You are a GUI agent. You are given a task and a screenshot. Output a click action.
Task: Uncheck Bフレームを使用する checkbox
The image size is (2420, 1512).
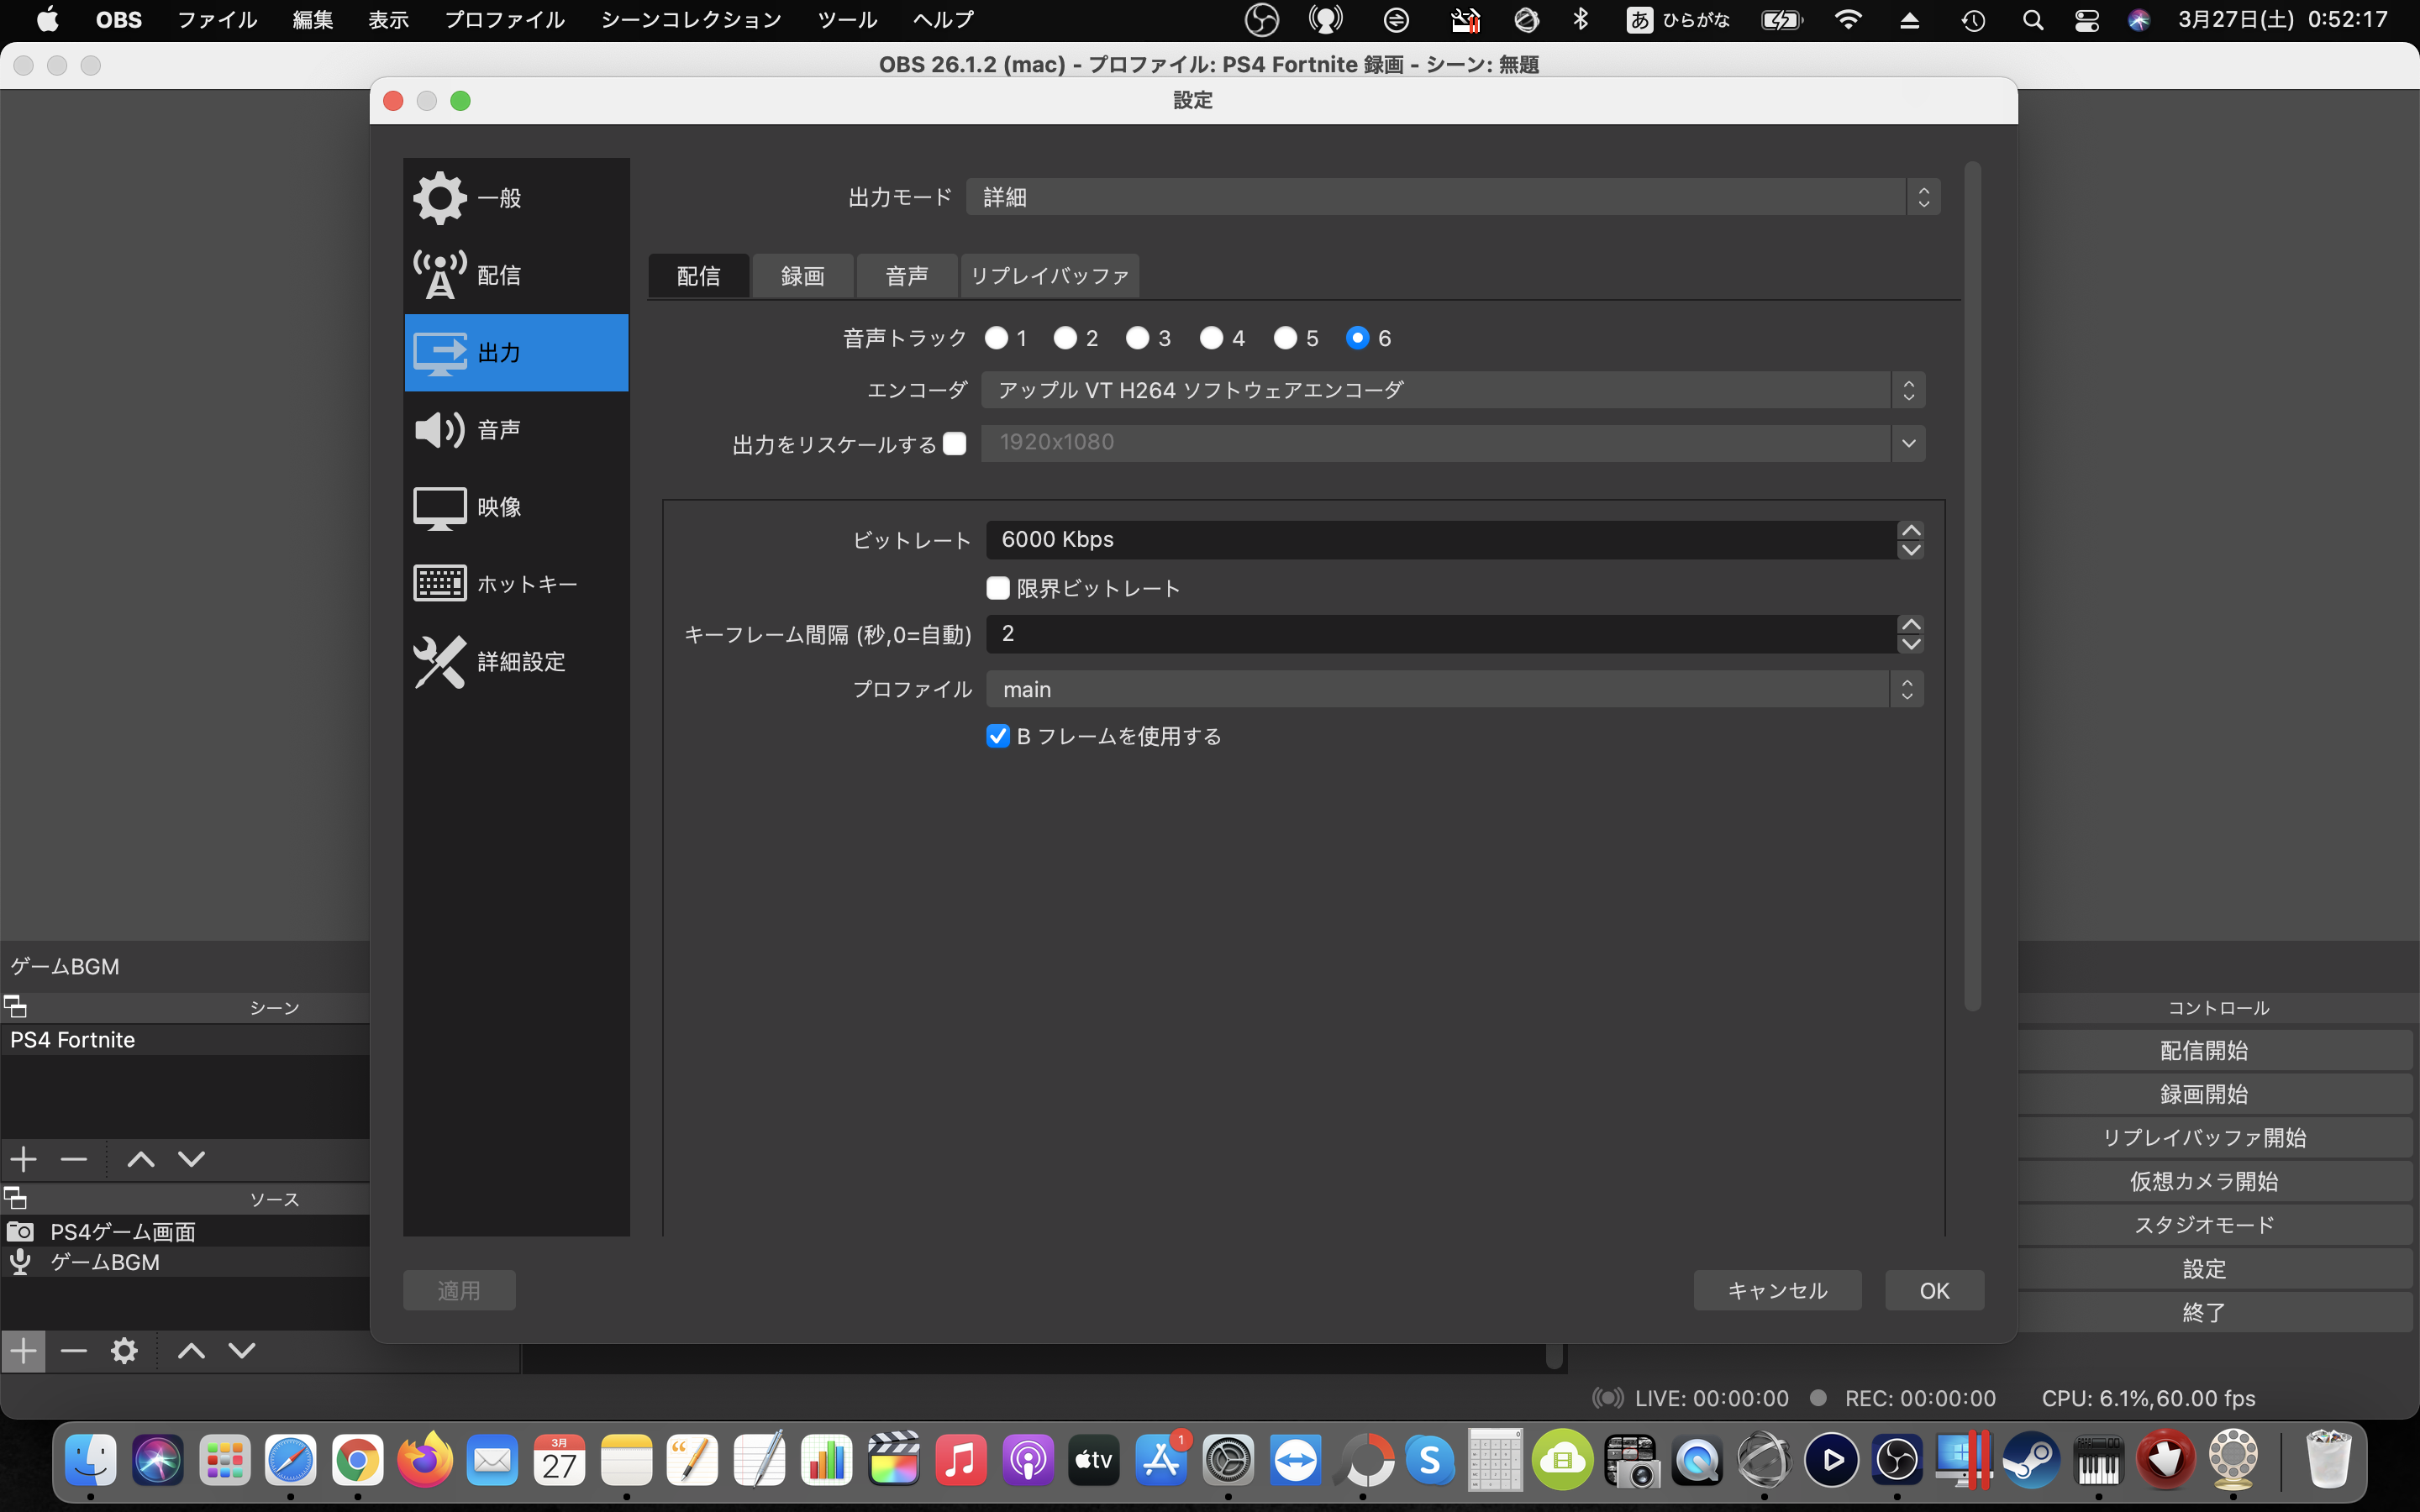[997, 736]
